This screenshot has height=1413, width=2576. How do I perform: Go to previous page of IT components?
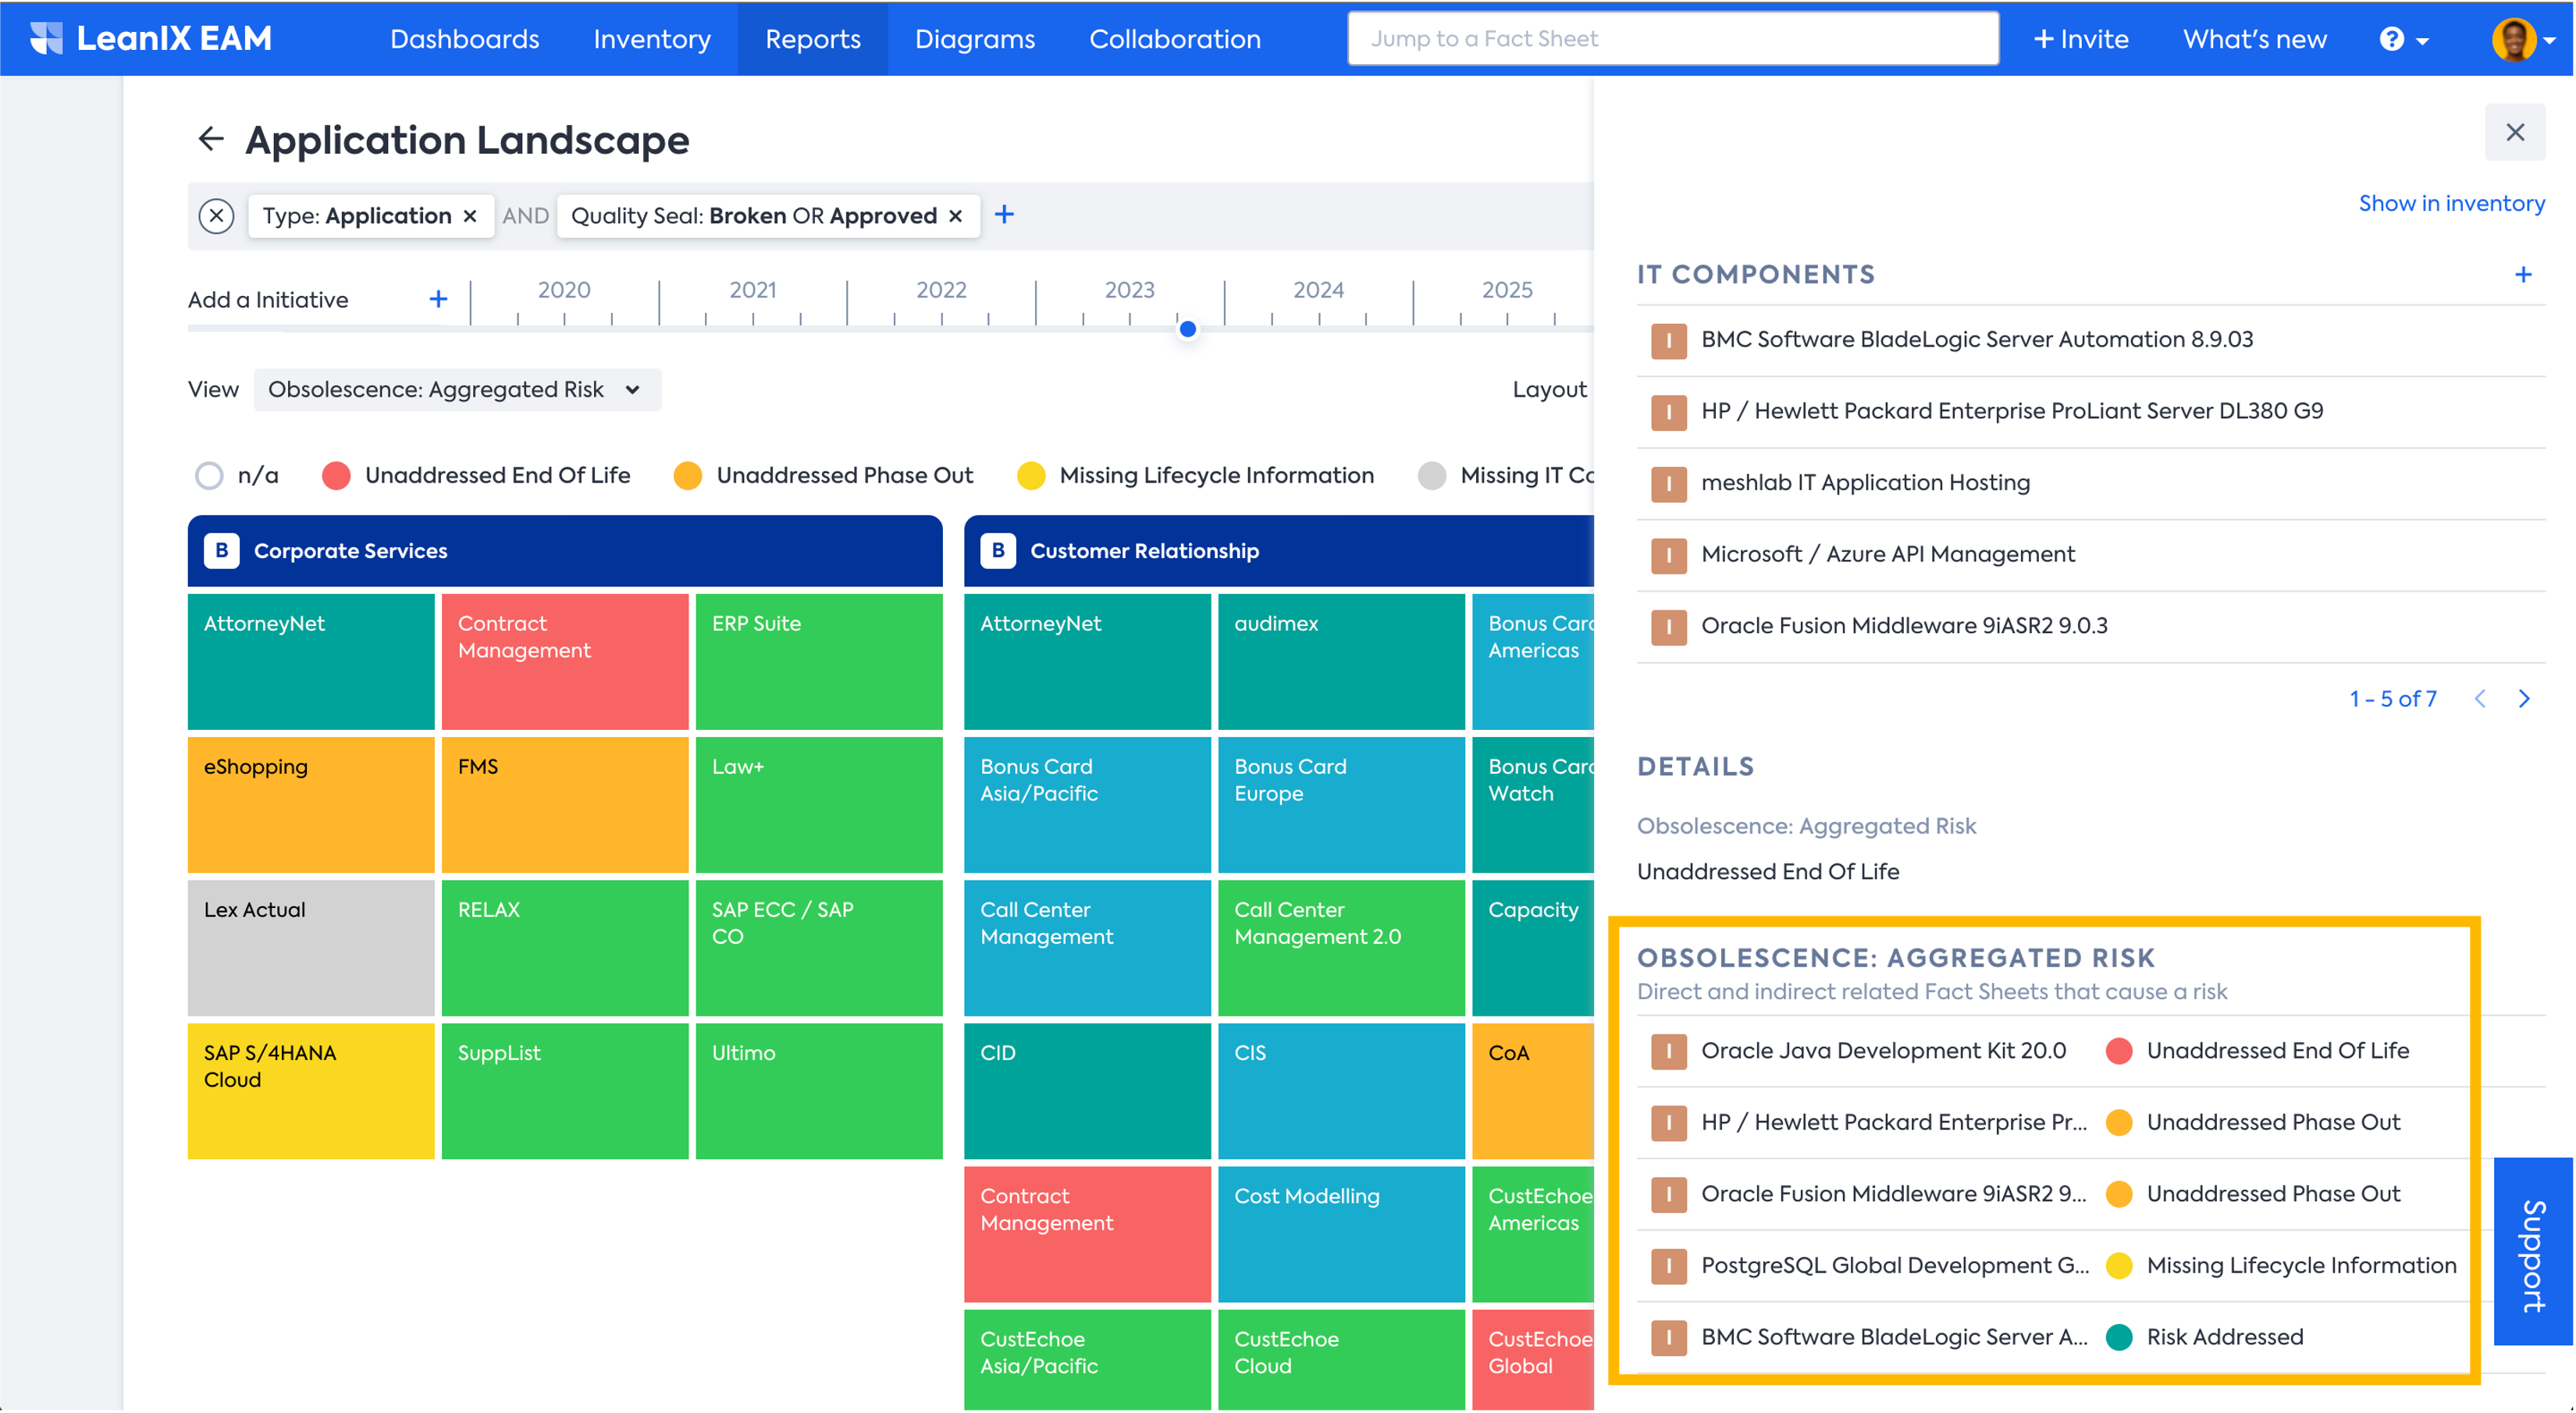coord(2479,698)
